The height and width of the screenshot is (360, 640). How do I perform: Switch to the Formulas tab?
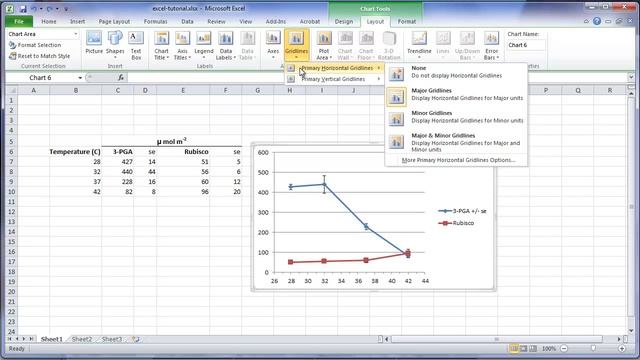156,21
